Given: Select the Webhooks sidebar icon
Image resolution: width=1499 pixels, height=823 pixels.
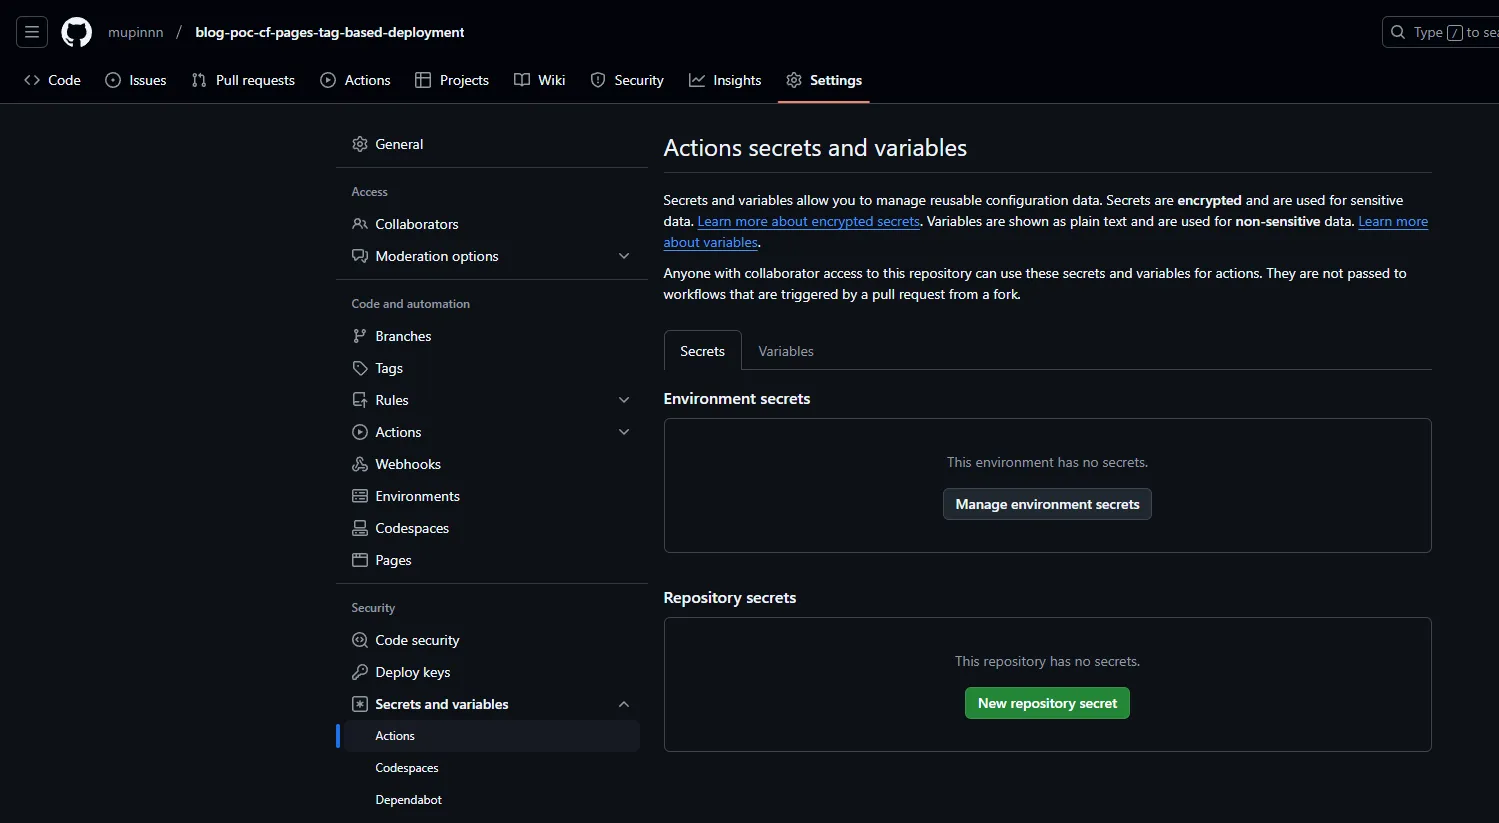Looking at the screenshot, I should 360,464.
